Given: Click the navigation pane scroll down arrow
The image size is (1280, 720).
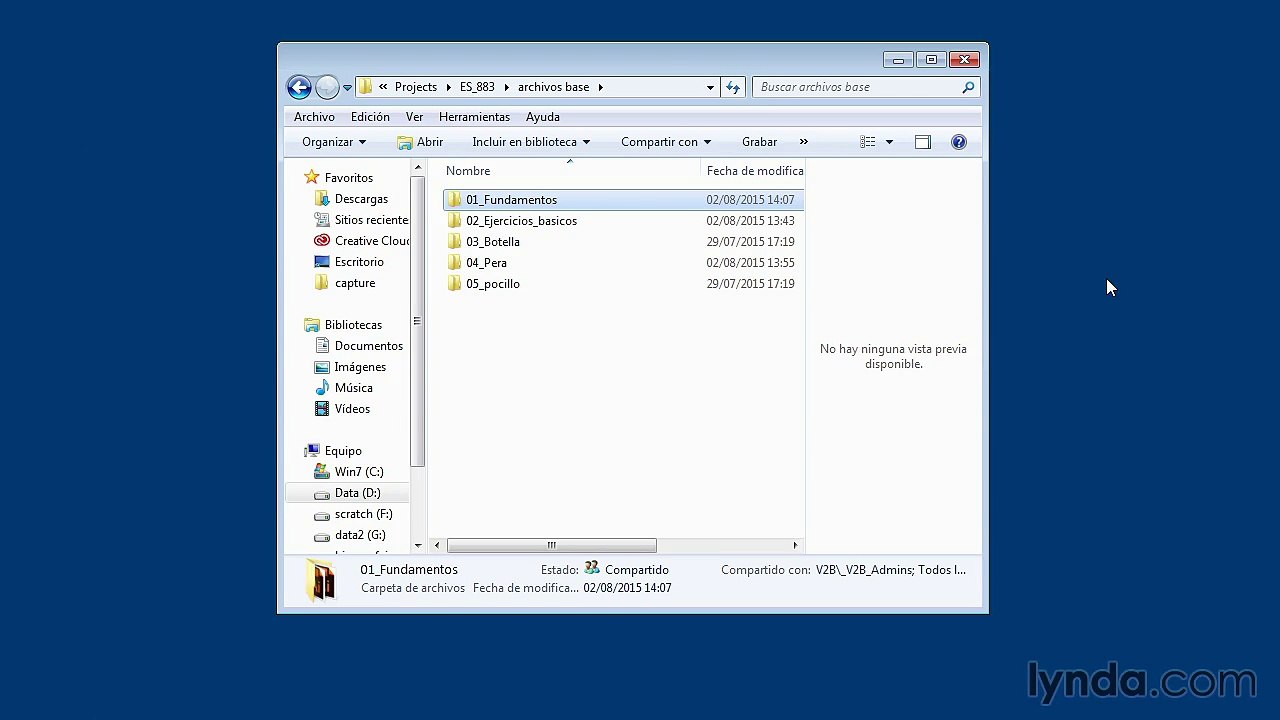Looking at the screenshot, I should coord(418,546).
